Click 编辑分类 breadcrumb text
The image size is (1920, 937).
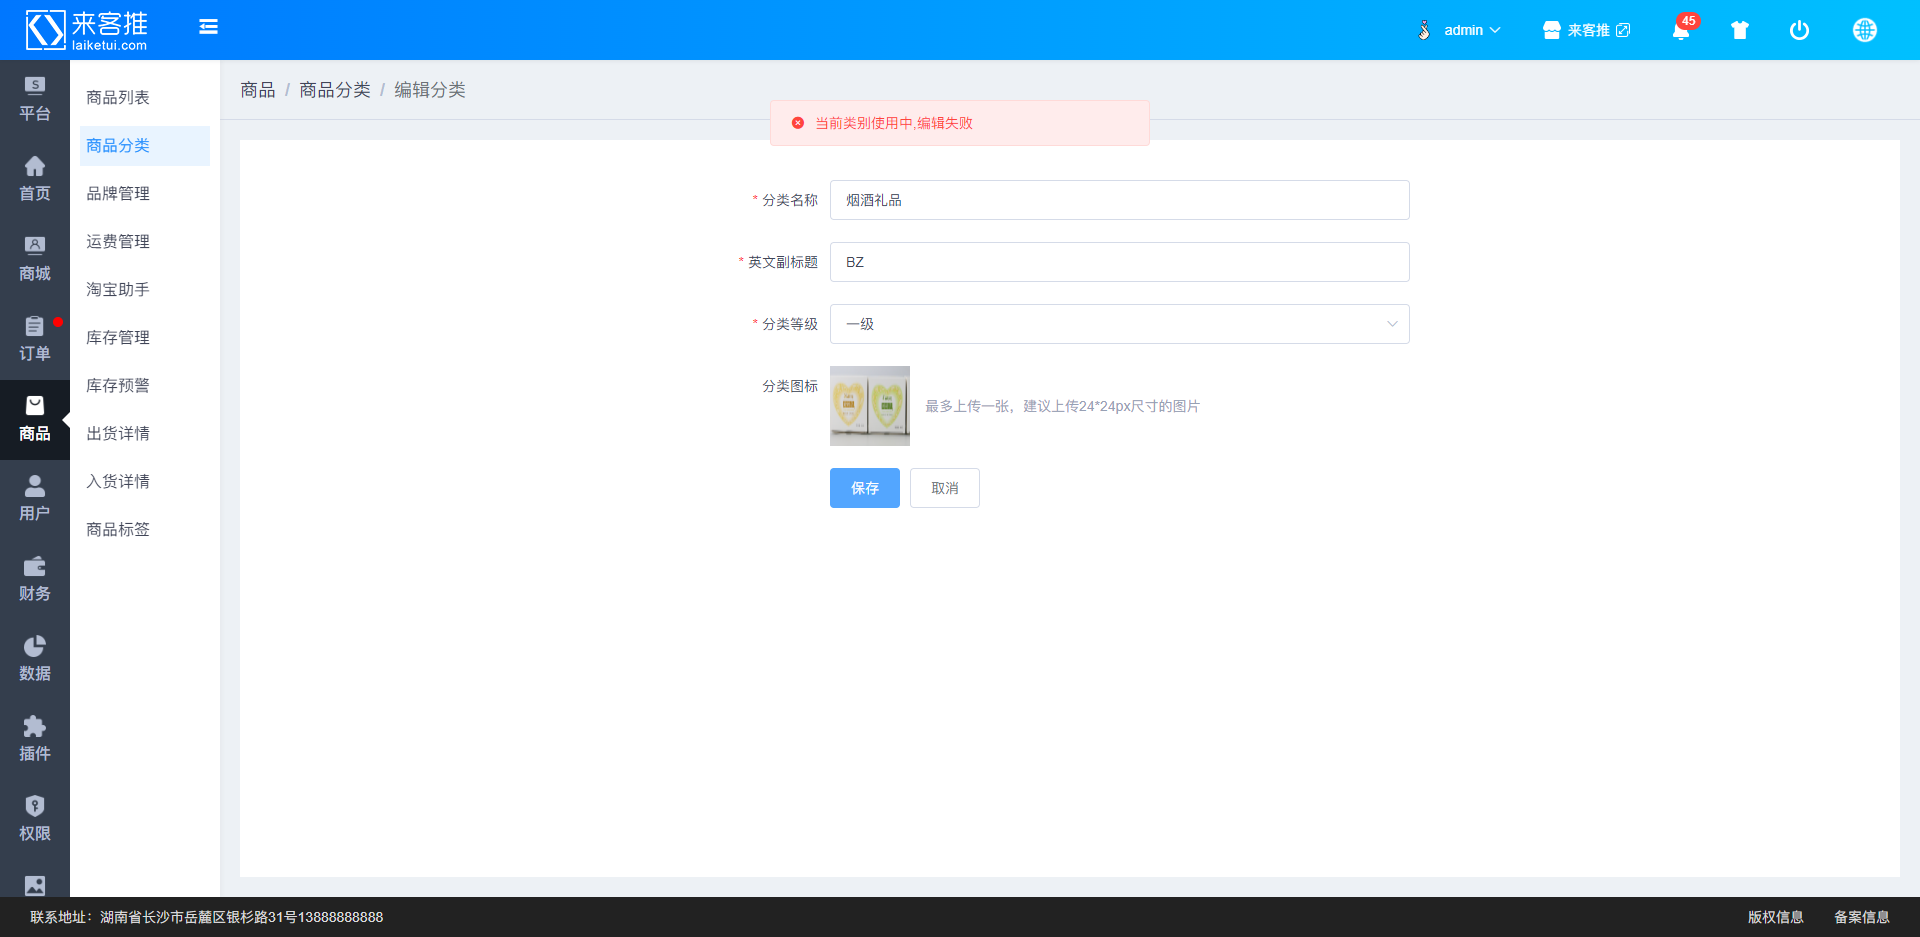click(x=430, y=90)
